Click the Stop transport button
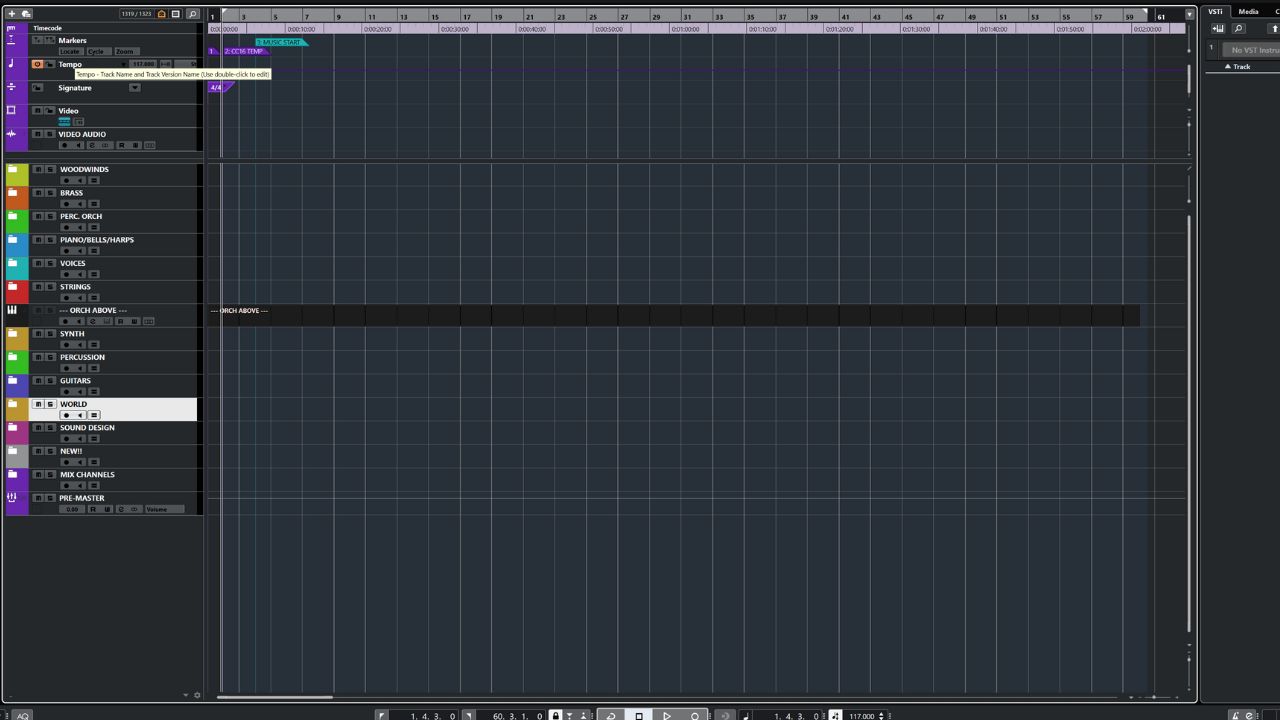Screen dimensions: 1280x720 pyautogui.click(x=639, y=716)
